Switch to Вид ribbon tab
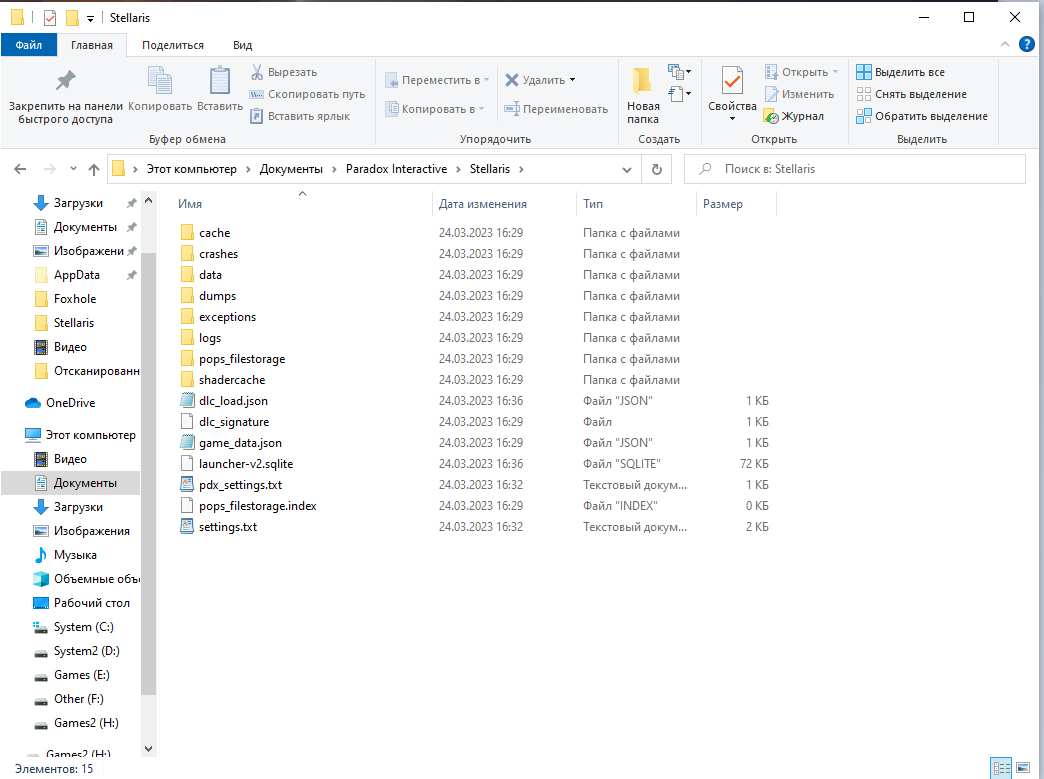Viewport: 1044px width, 779px height. coord(242,45)
